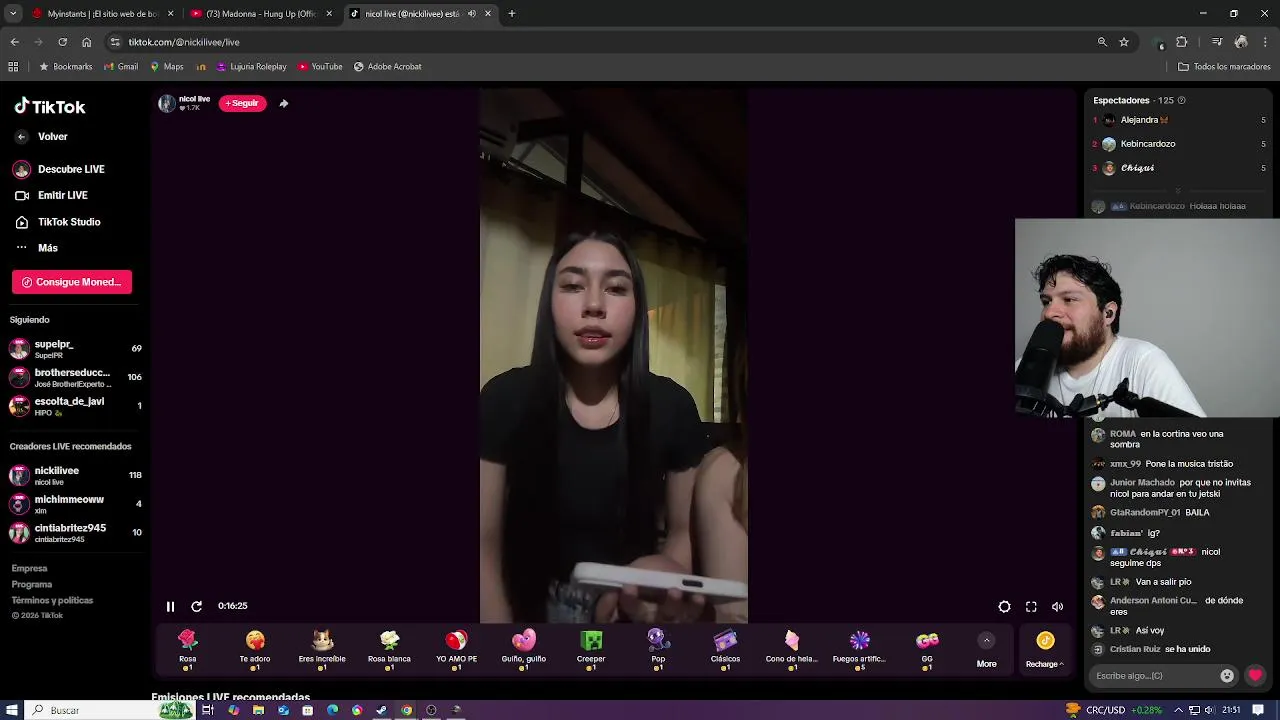Open brotherseducc live from Siguiendo list
The height and width of the screenshot is (720, 1280).
[x=75, y=377]
